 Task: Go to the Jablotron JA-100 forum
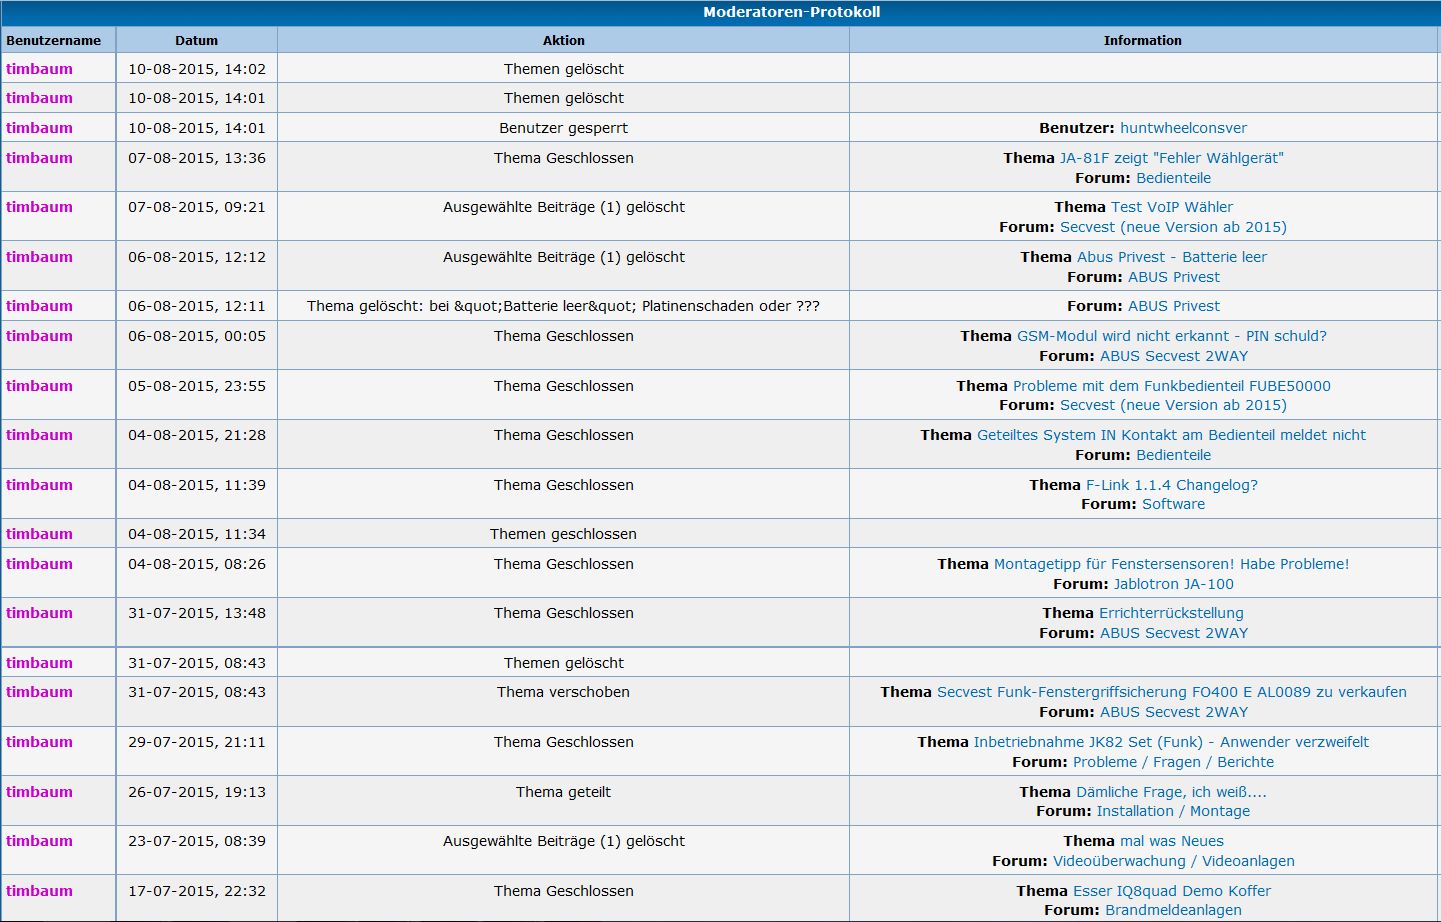tap(1173, 584)
